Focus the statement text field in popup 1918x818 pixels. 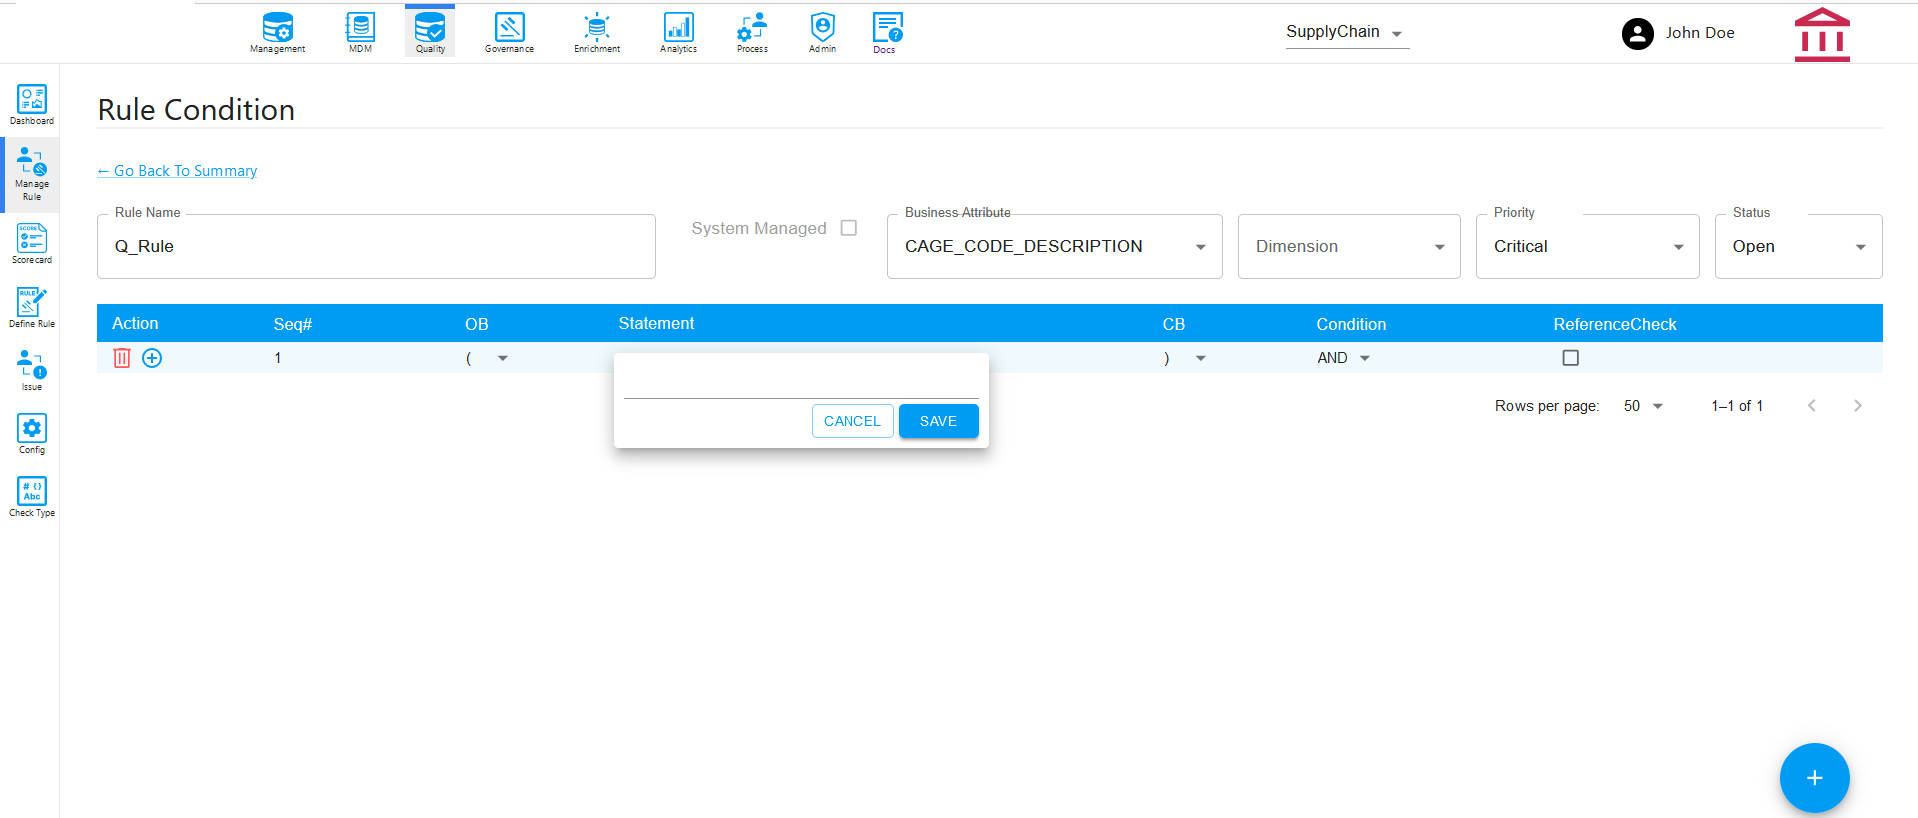pyautogui.click(x=801, y=383)
